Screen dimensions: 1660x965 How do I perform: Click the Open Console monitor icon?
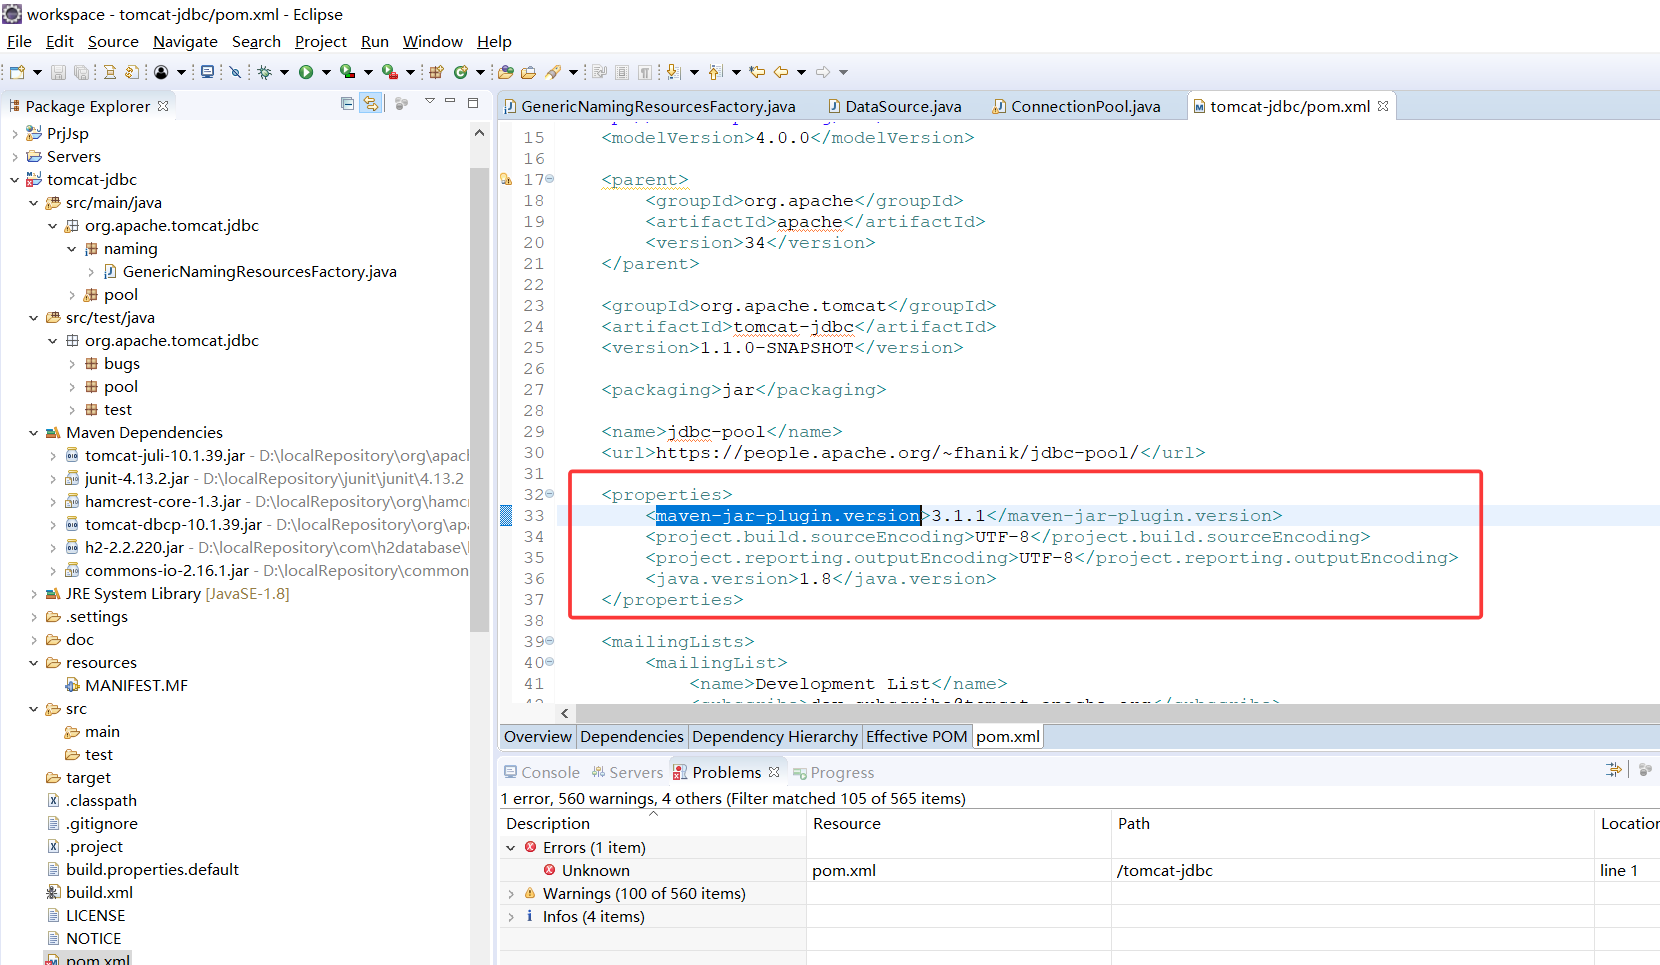(x=207, y=72)
